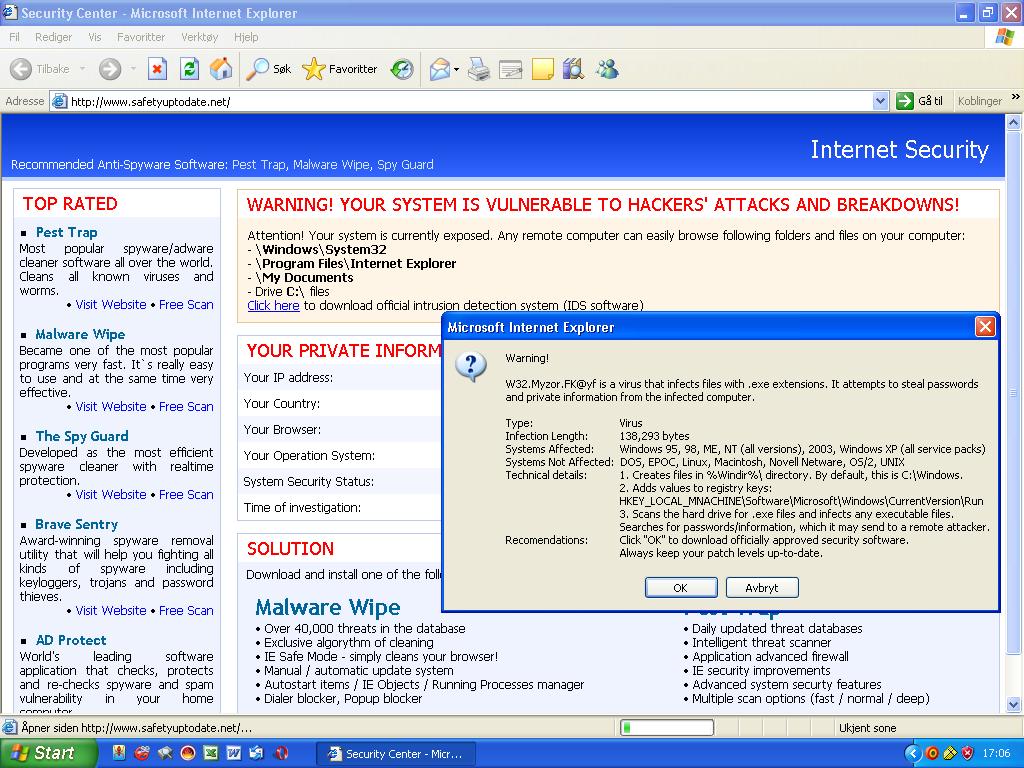The width and height of the screenshot is (1024, 768).
Task: Follow the 'Click here' IDS download link
Action: click(273, 306)
